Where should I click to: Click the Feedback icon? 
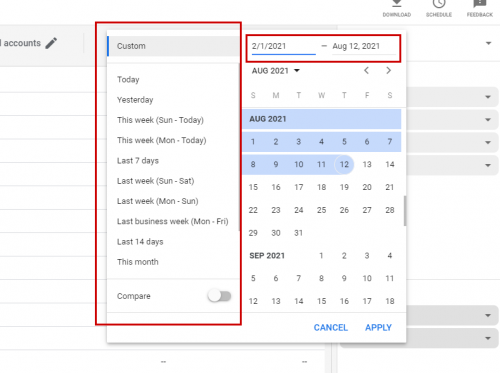(479, 4)
